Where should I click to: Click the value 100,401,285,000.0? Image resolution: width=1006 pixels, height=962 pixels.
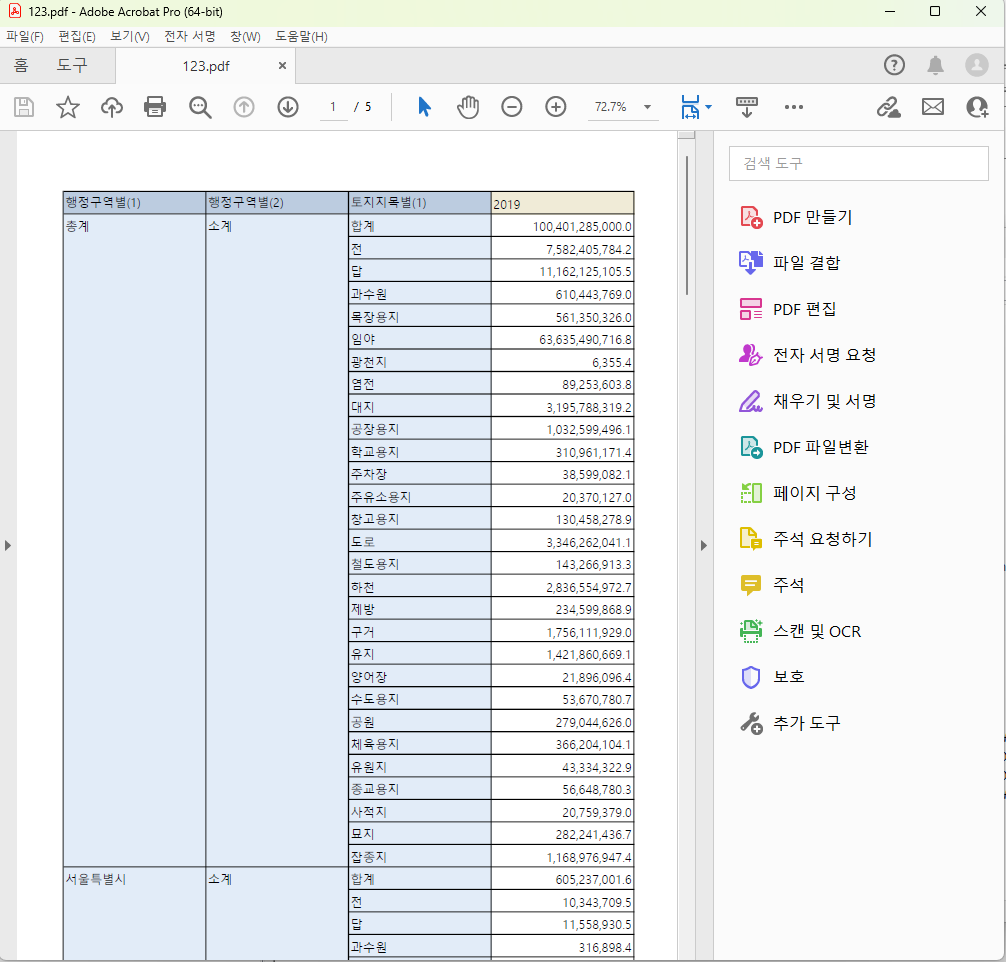pos(581,227)
